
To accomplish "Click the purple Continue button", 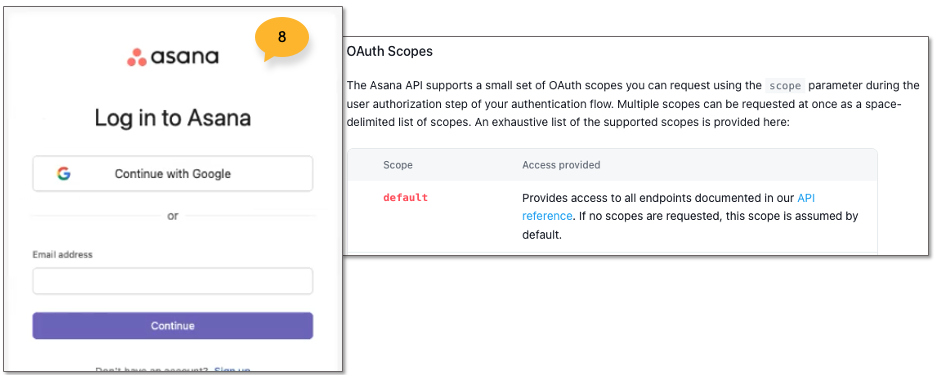I will 173,326.
